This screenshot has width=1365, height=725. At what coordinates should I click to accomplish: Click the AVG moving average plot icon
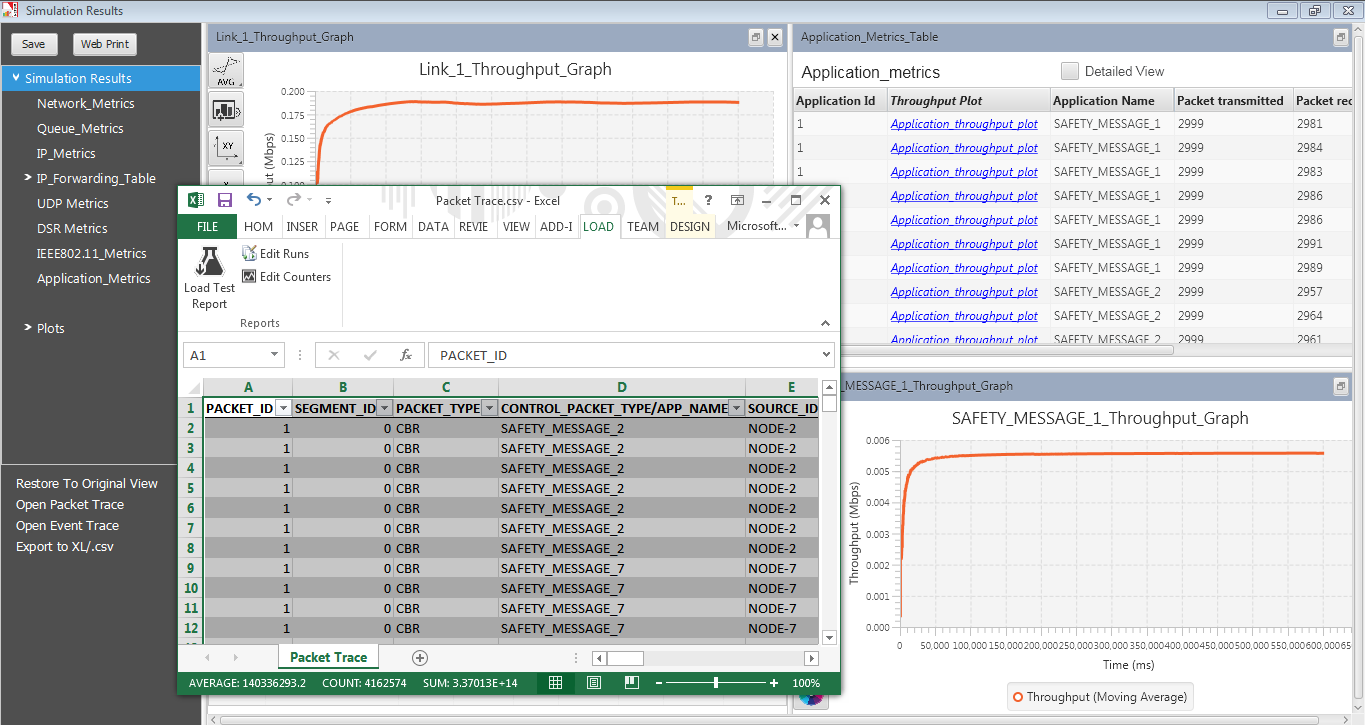point(226,72)
